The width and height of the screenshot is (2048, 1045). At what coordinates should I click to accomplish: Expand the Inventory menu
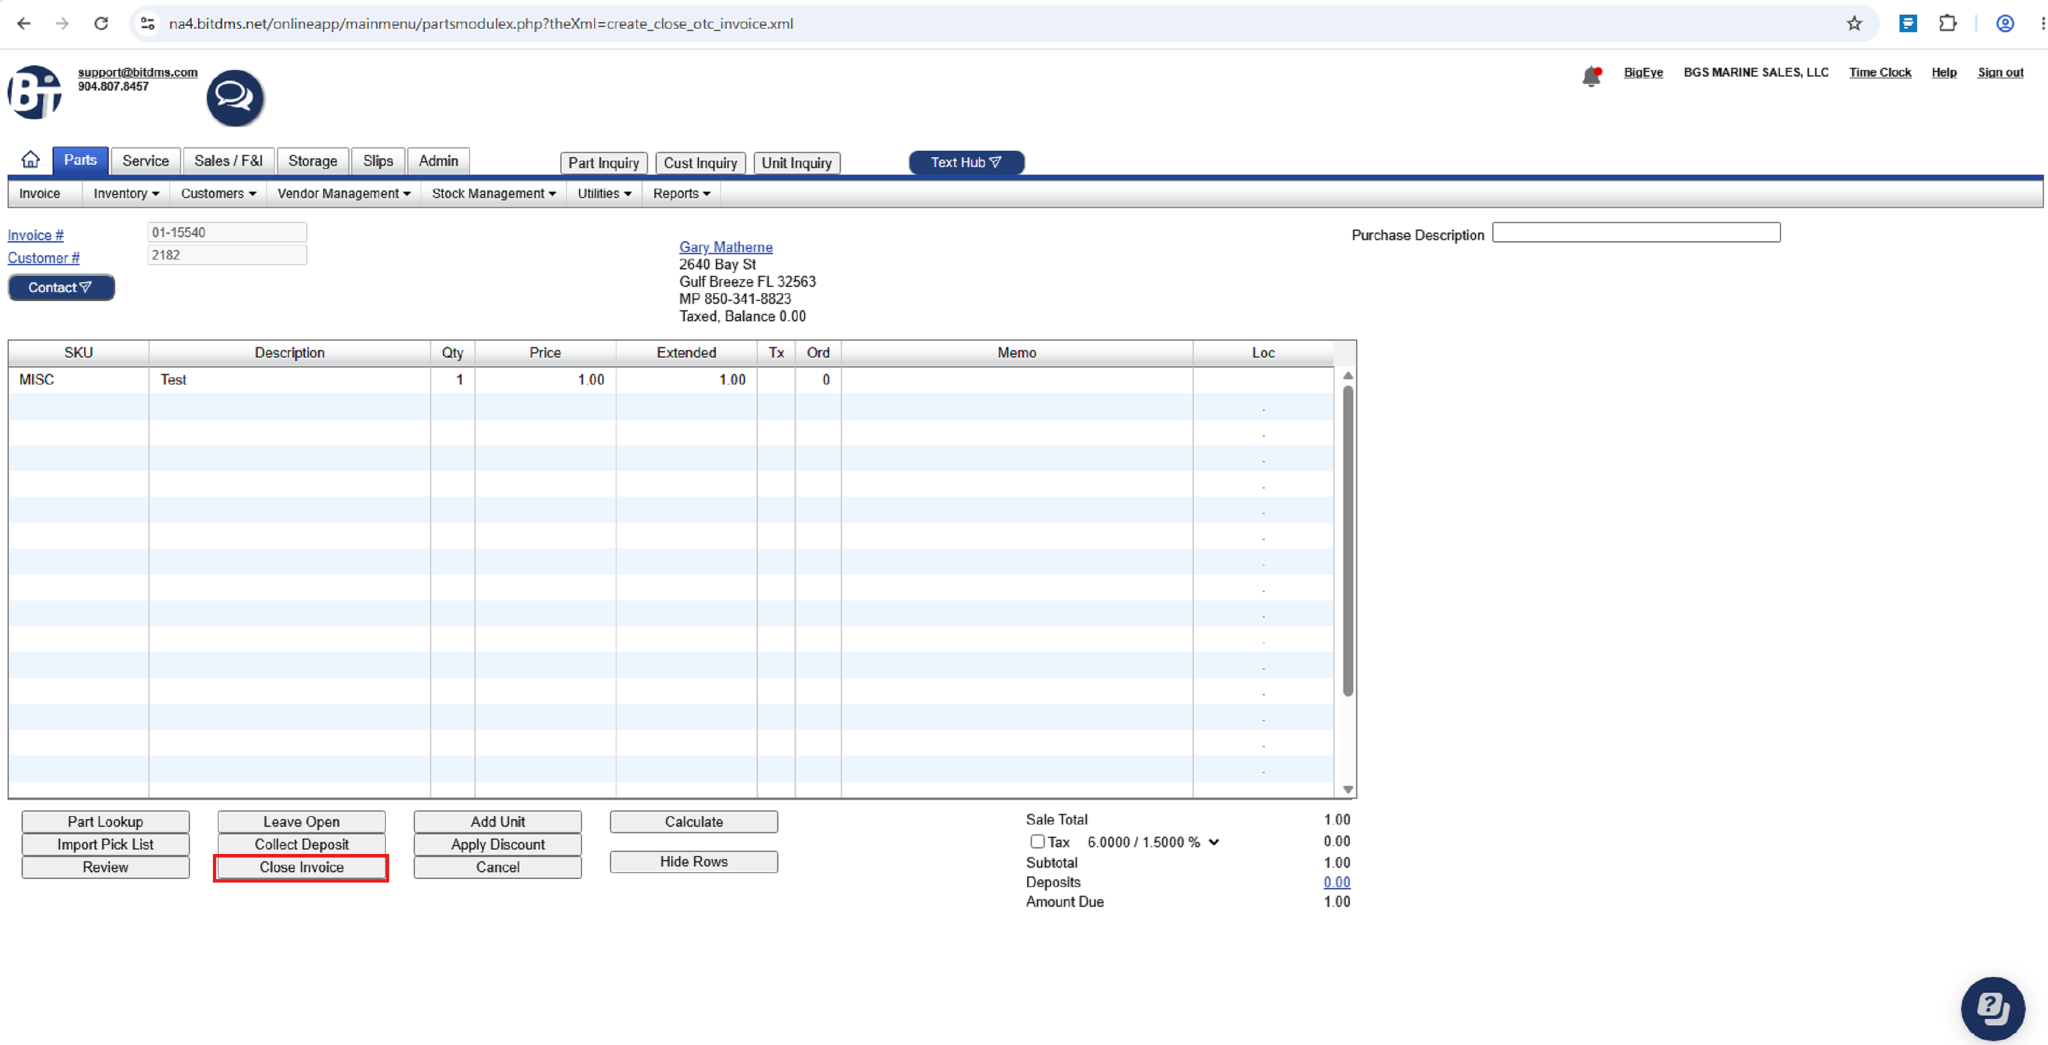[x=126, y=193]
